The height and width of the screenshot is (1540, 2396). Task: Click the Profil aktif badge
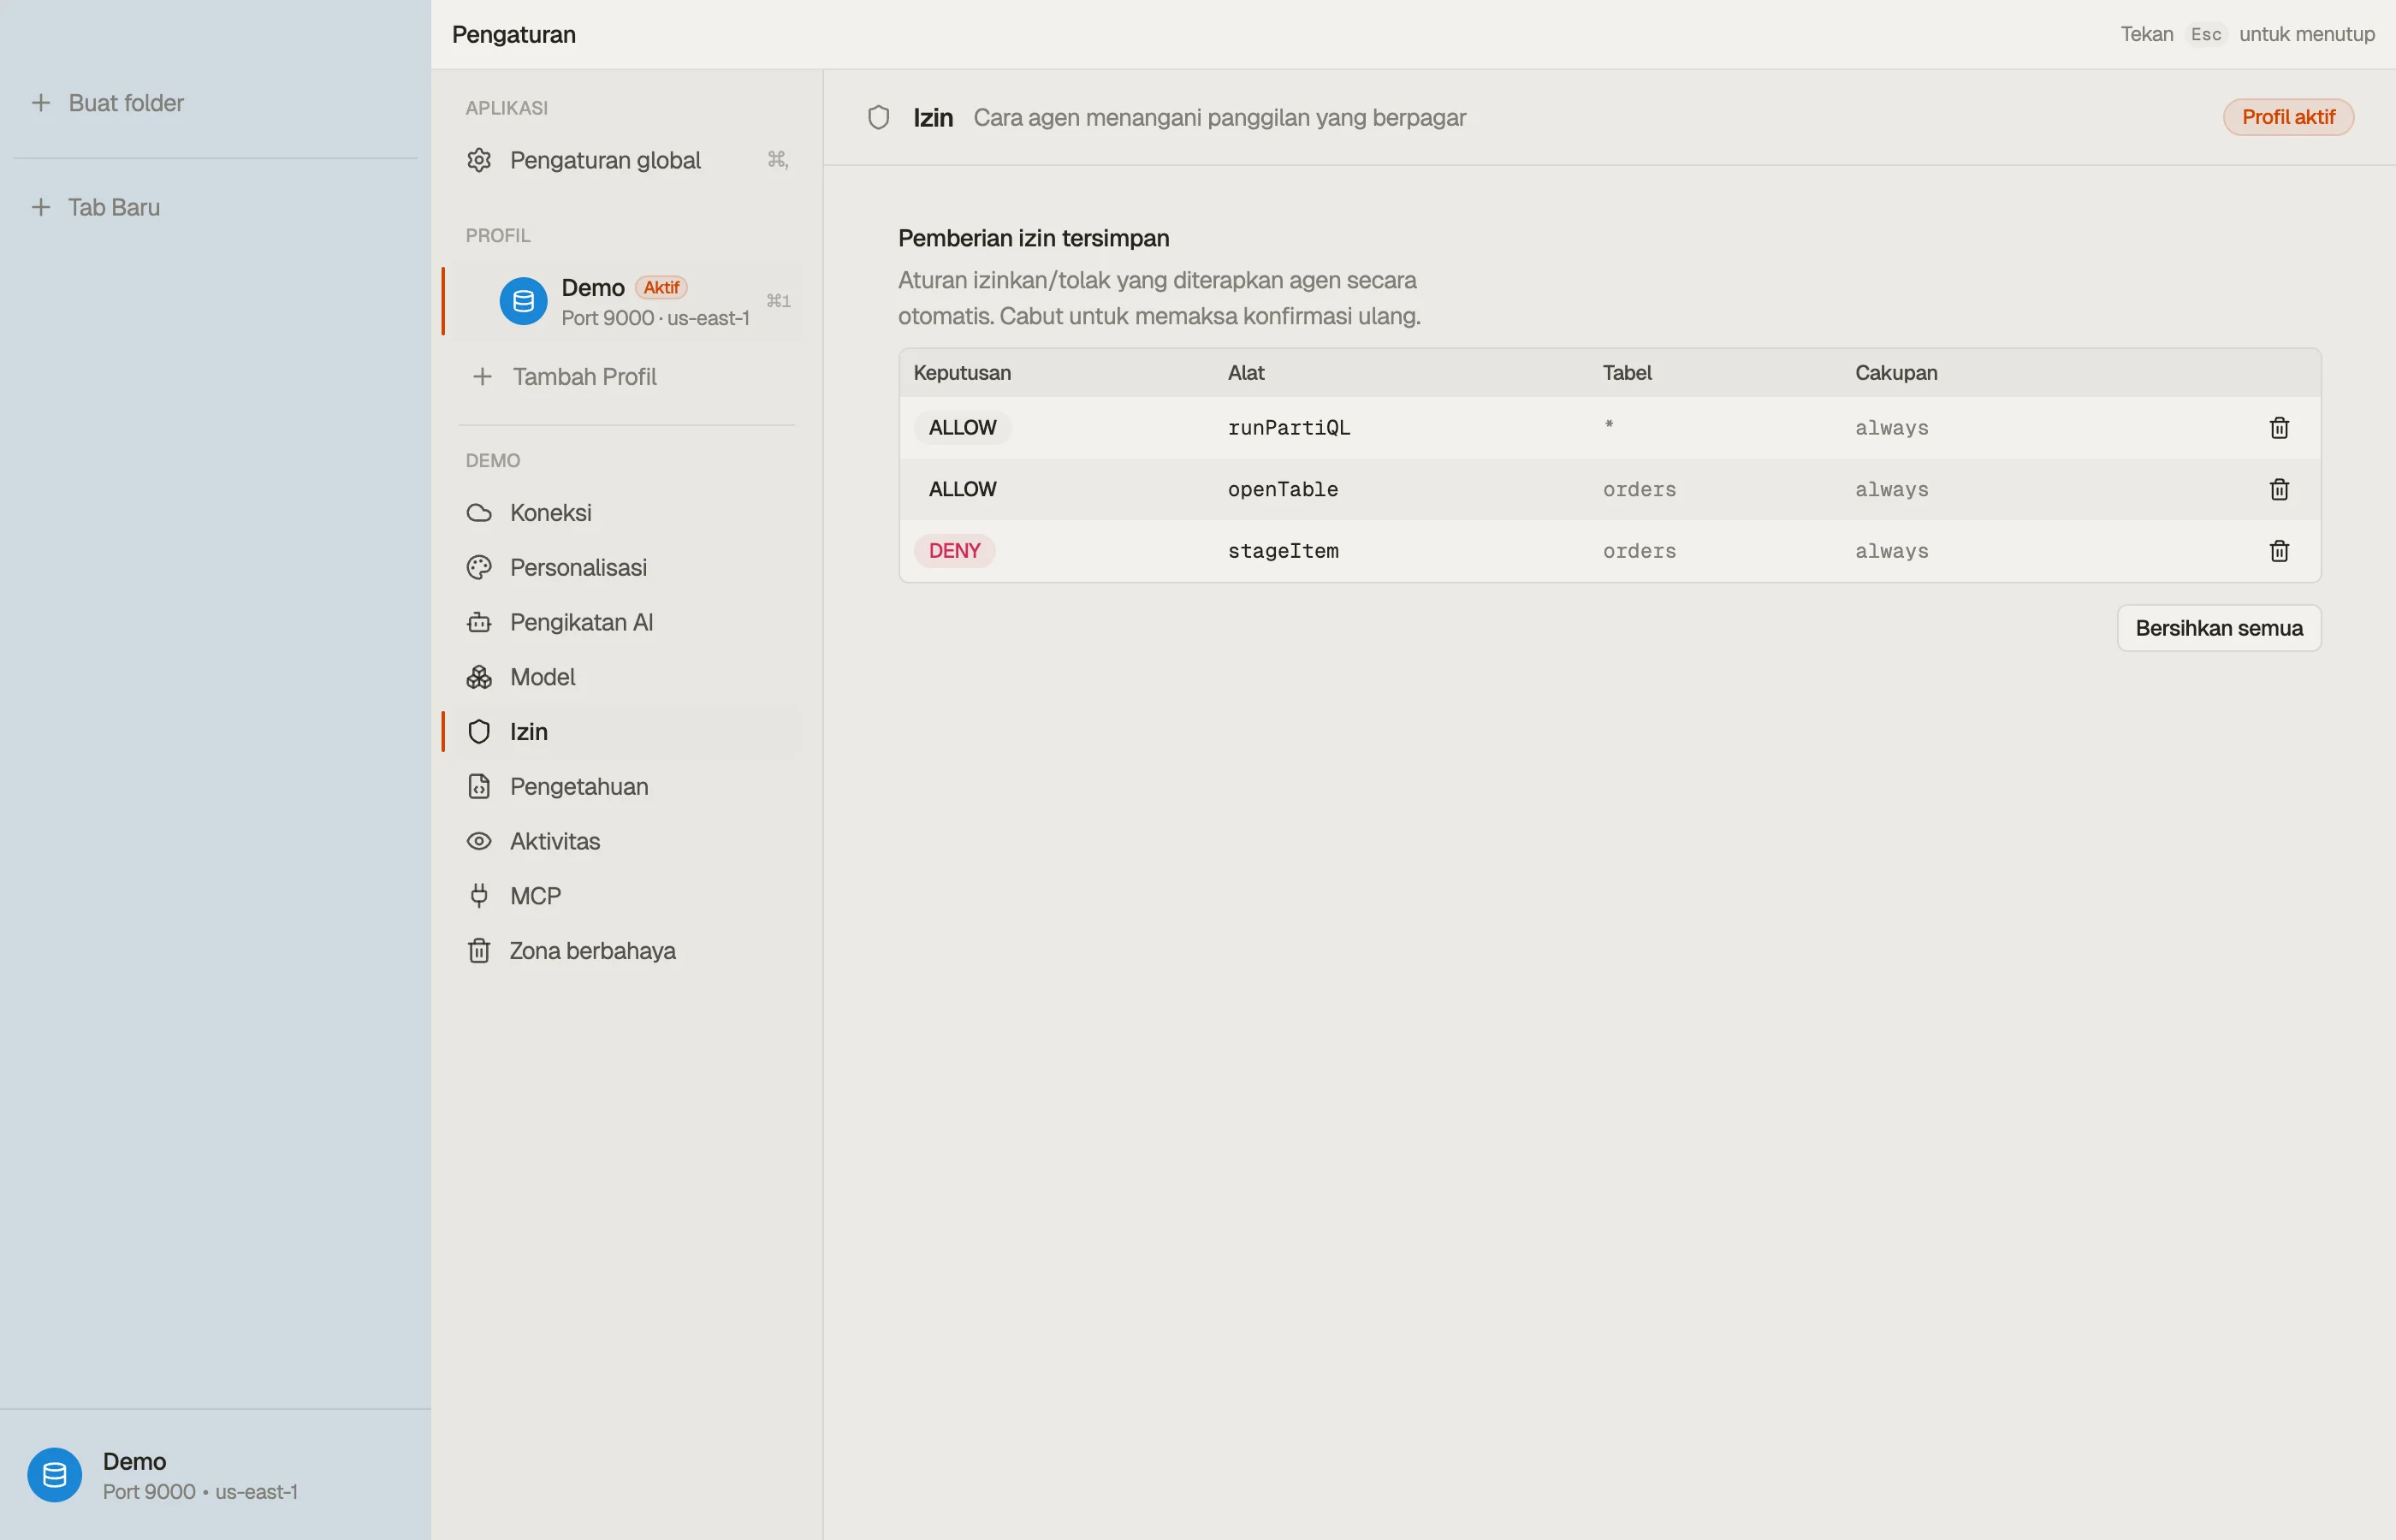(2288, 117)
